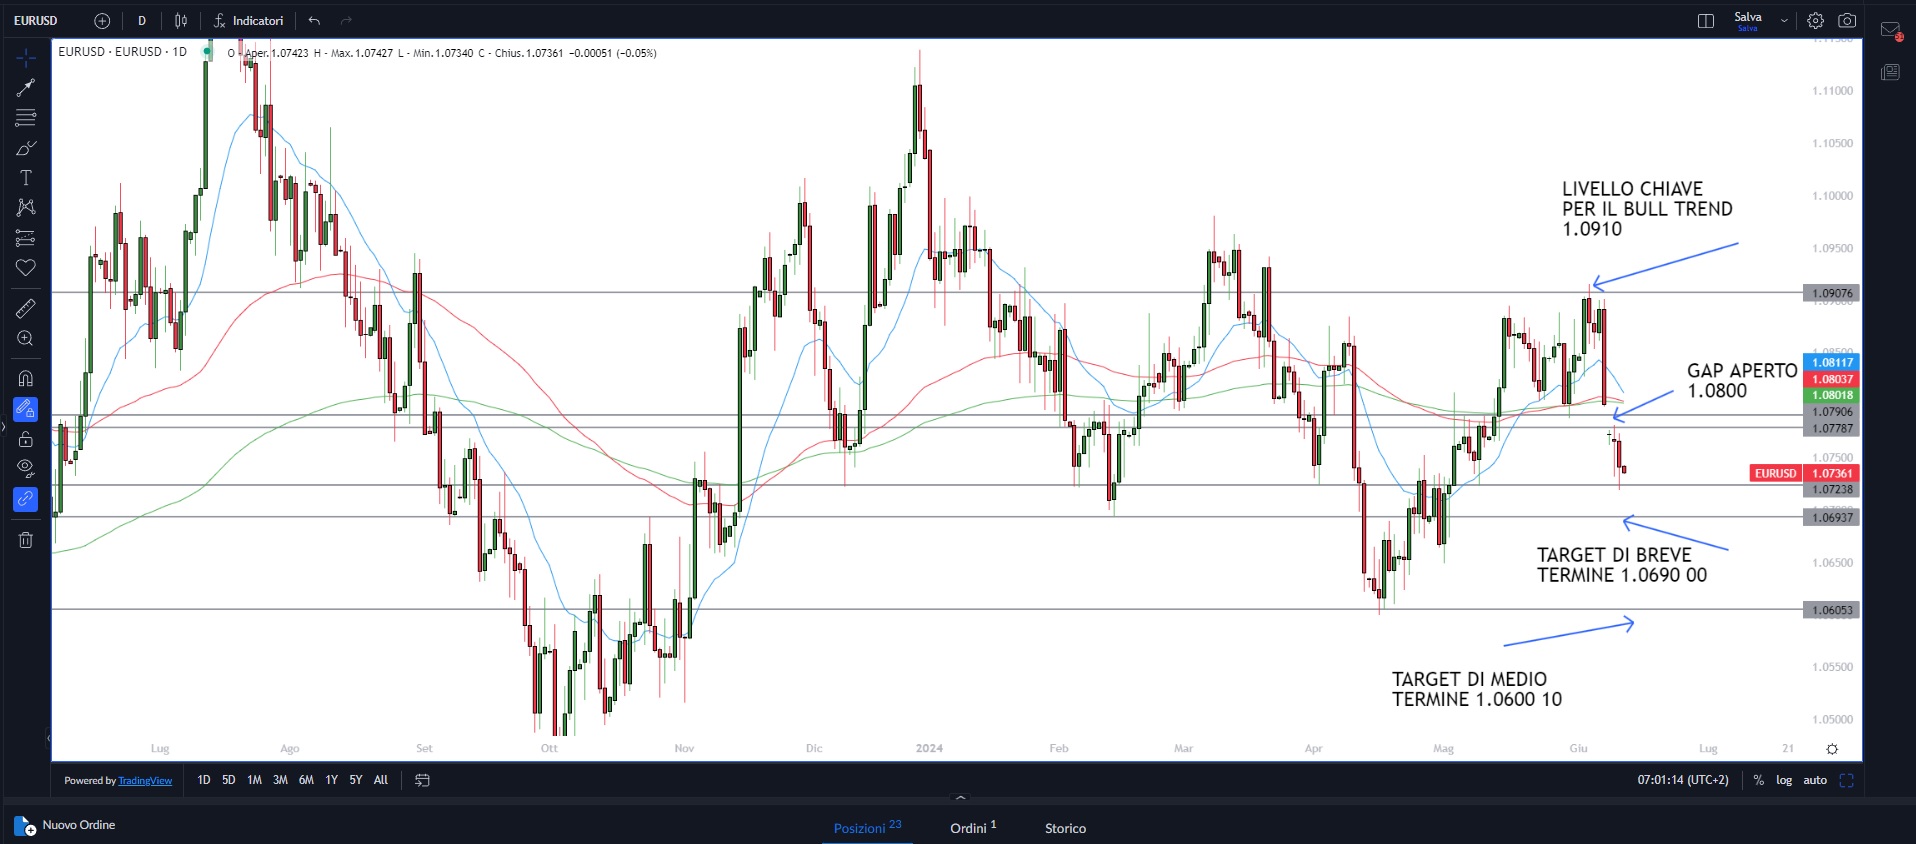Activate the ruler measure tool
Image resolution: width=1916 pixels, height=844 pixels.
pos(26,308)
